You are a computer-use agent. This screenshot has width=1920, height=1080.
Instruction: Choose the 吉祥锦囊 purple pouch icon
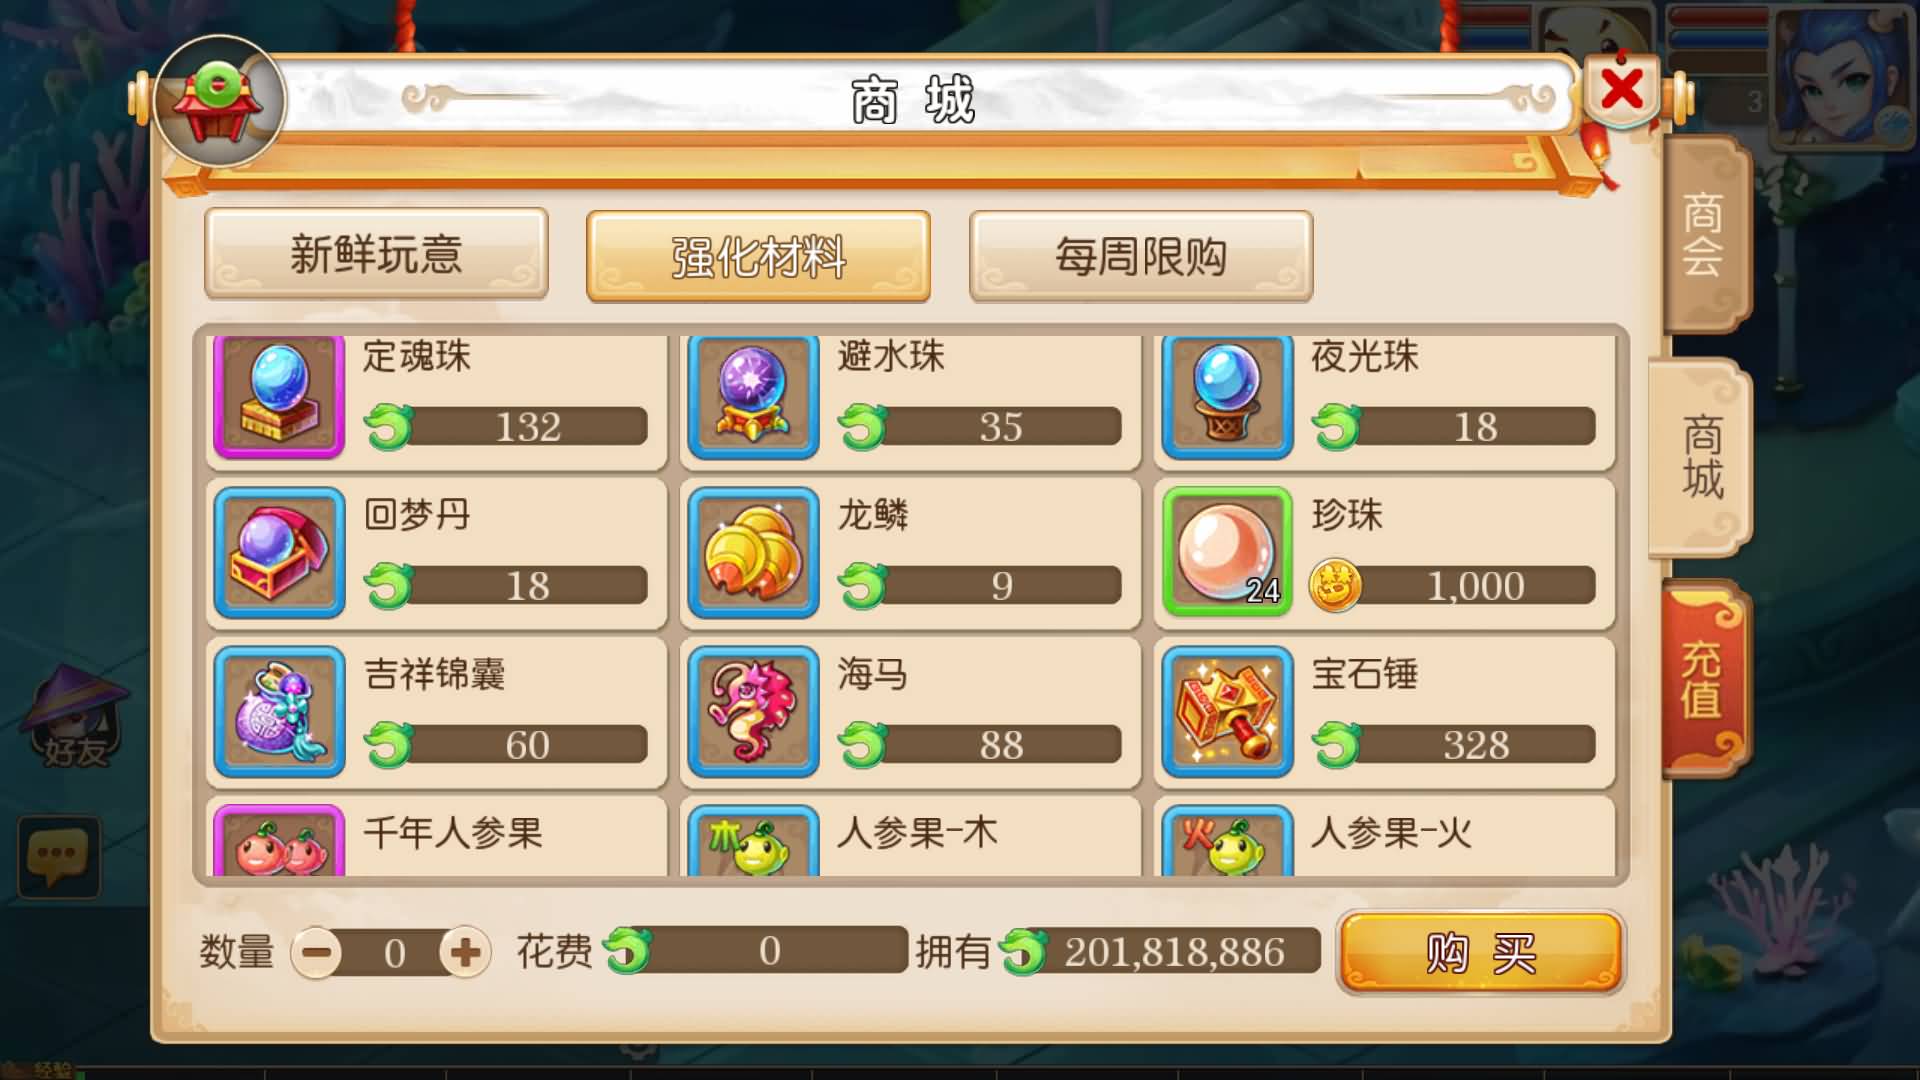tap(279, 712)
